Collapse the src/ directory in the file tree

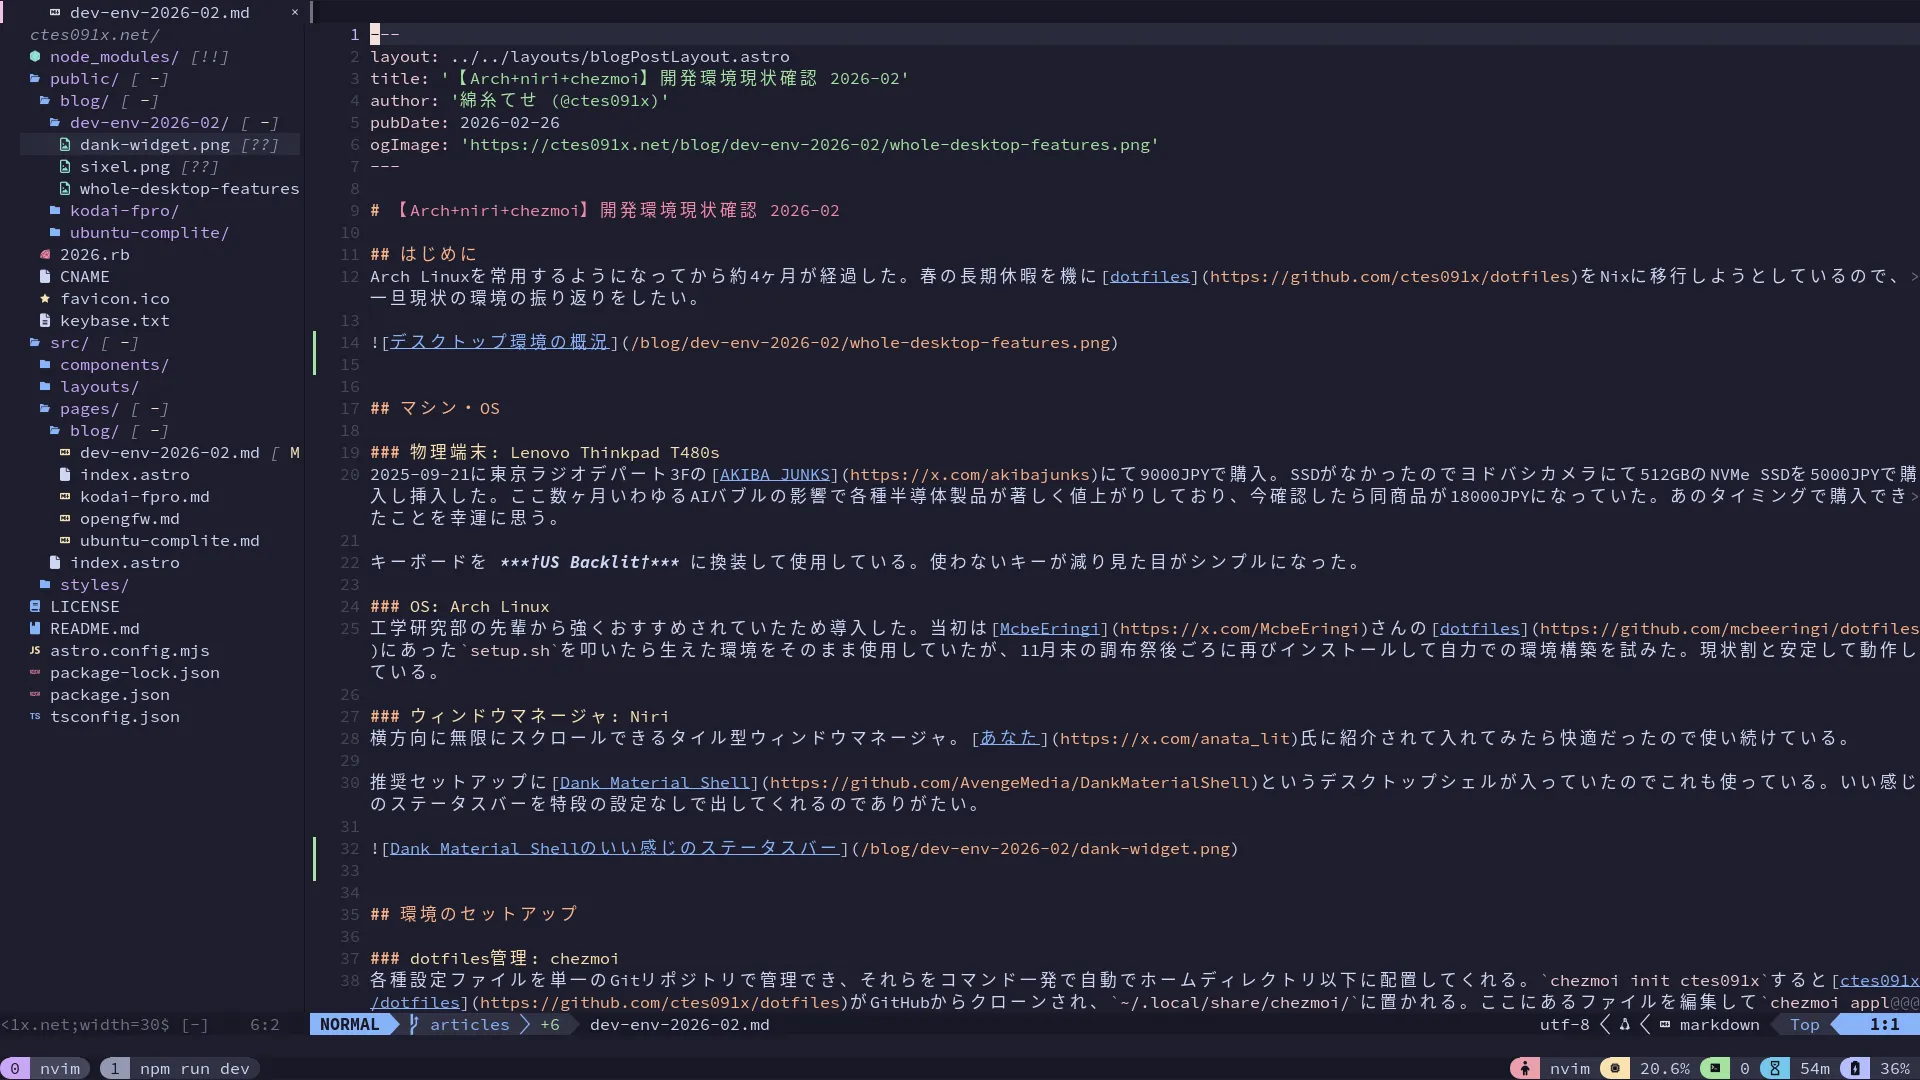point(67,342)
